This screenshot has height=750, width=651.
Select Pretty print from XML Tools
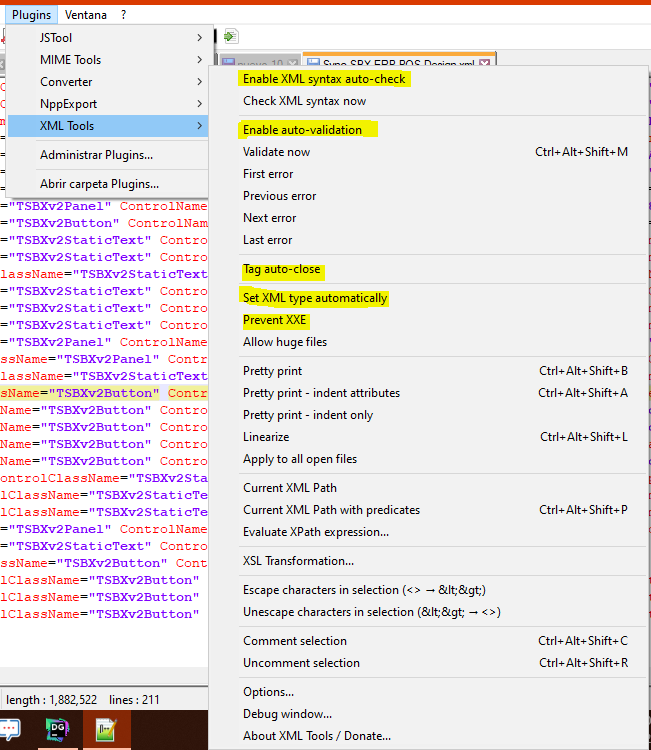272,371
